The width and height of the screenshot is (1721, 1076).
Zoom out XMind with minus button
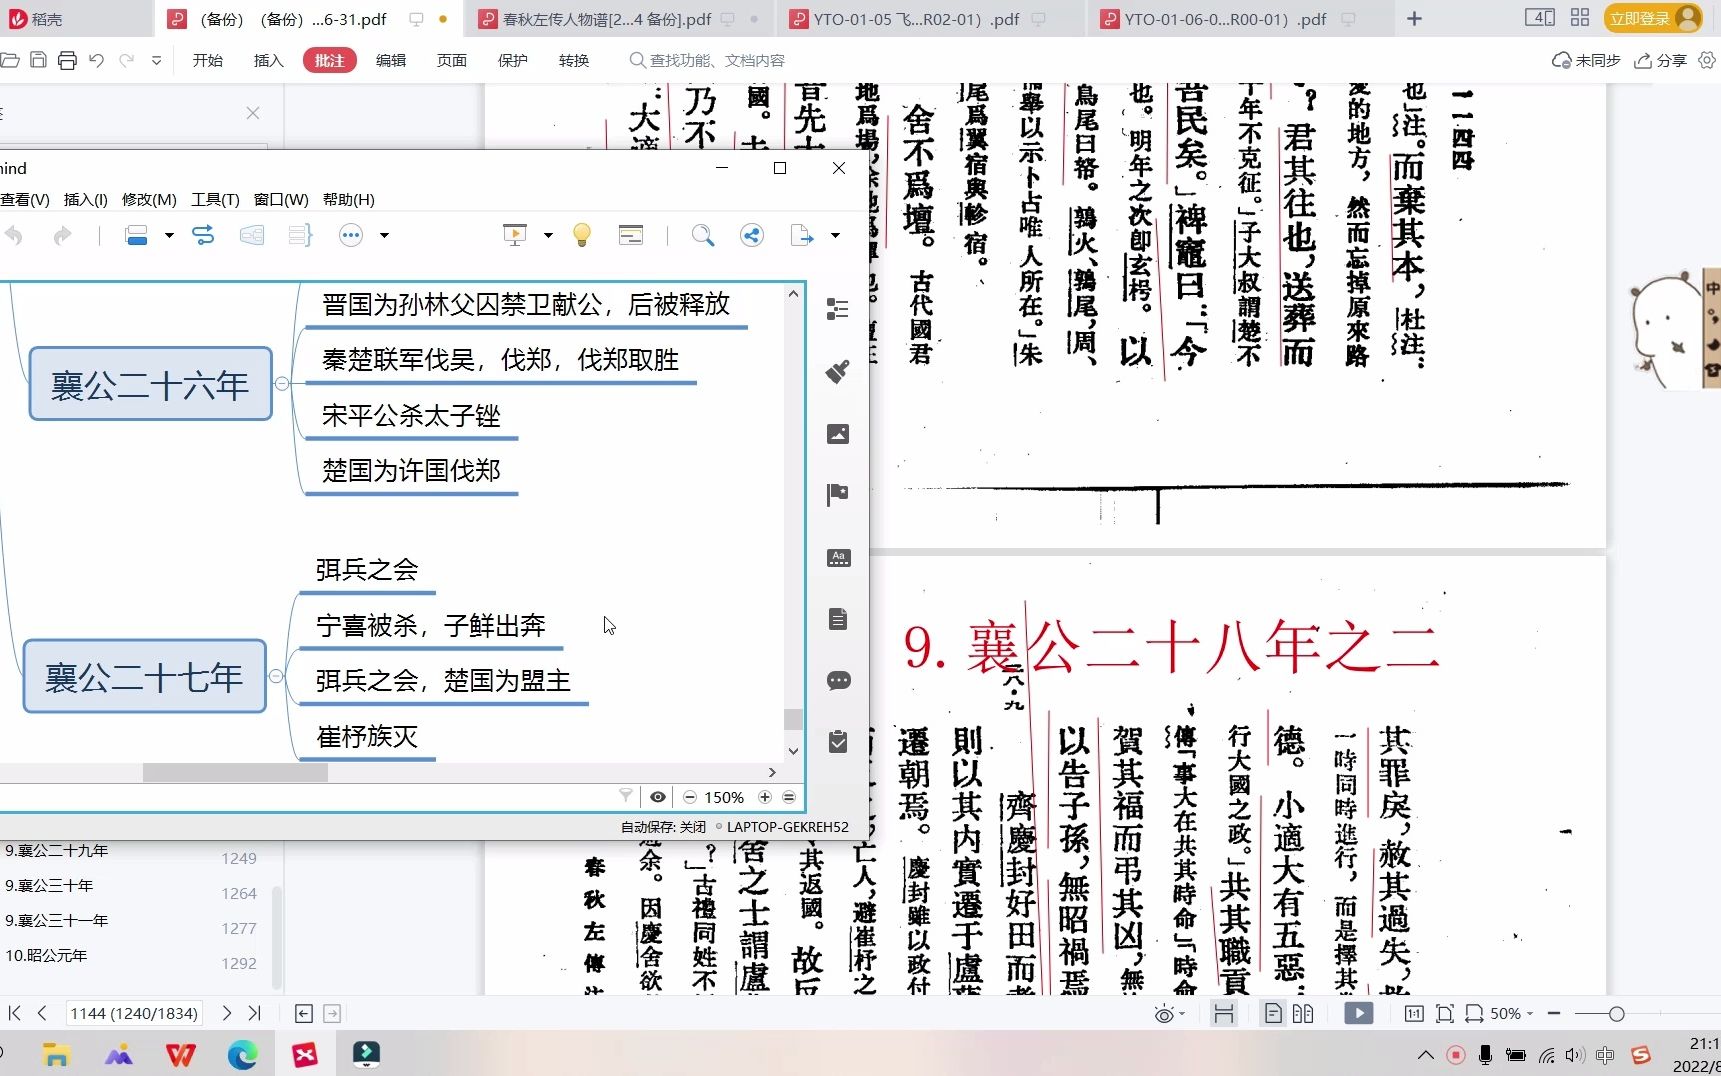[x=690, y=797]
